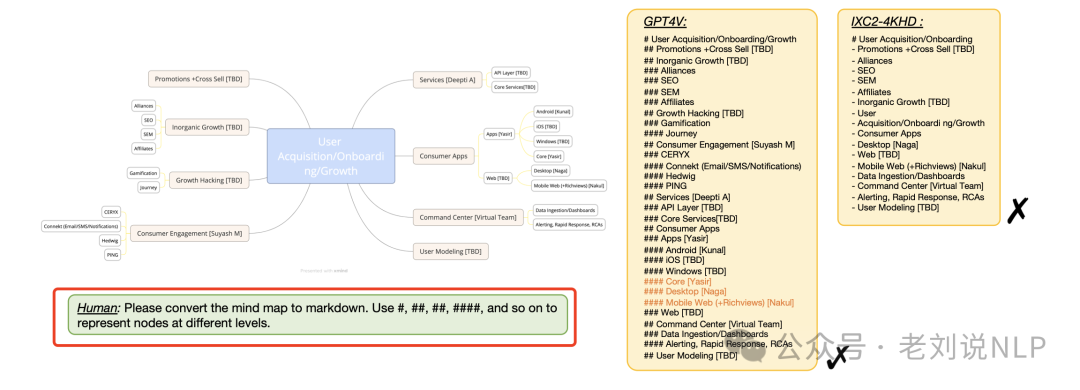Click the Human prompt text in the green box

click(317, 315)
